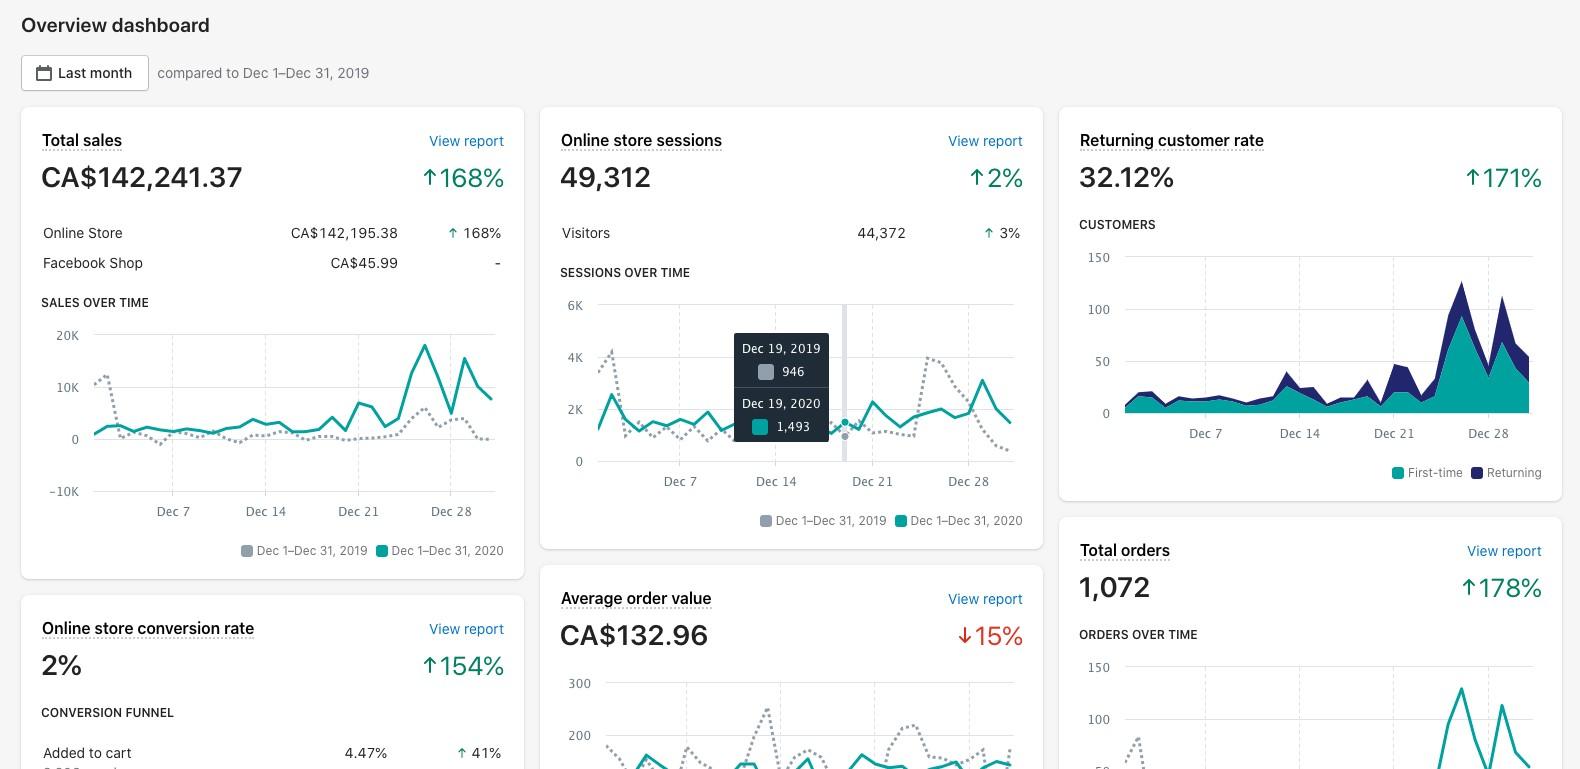
Task: Click the green up arrow beside 168% headline
Action: 429,178
